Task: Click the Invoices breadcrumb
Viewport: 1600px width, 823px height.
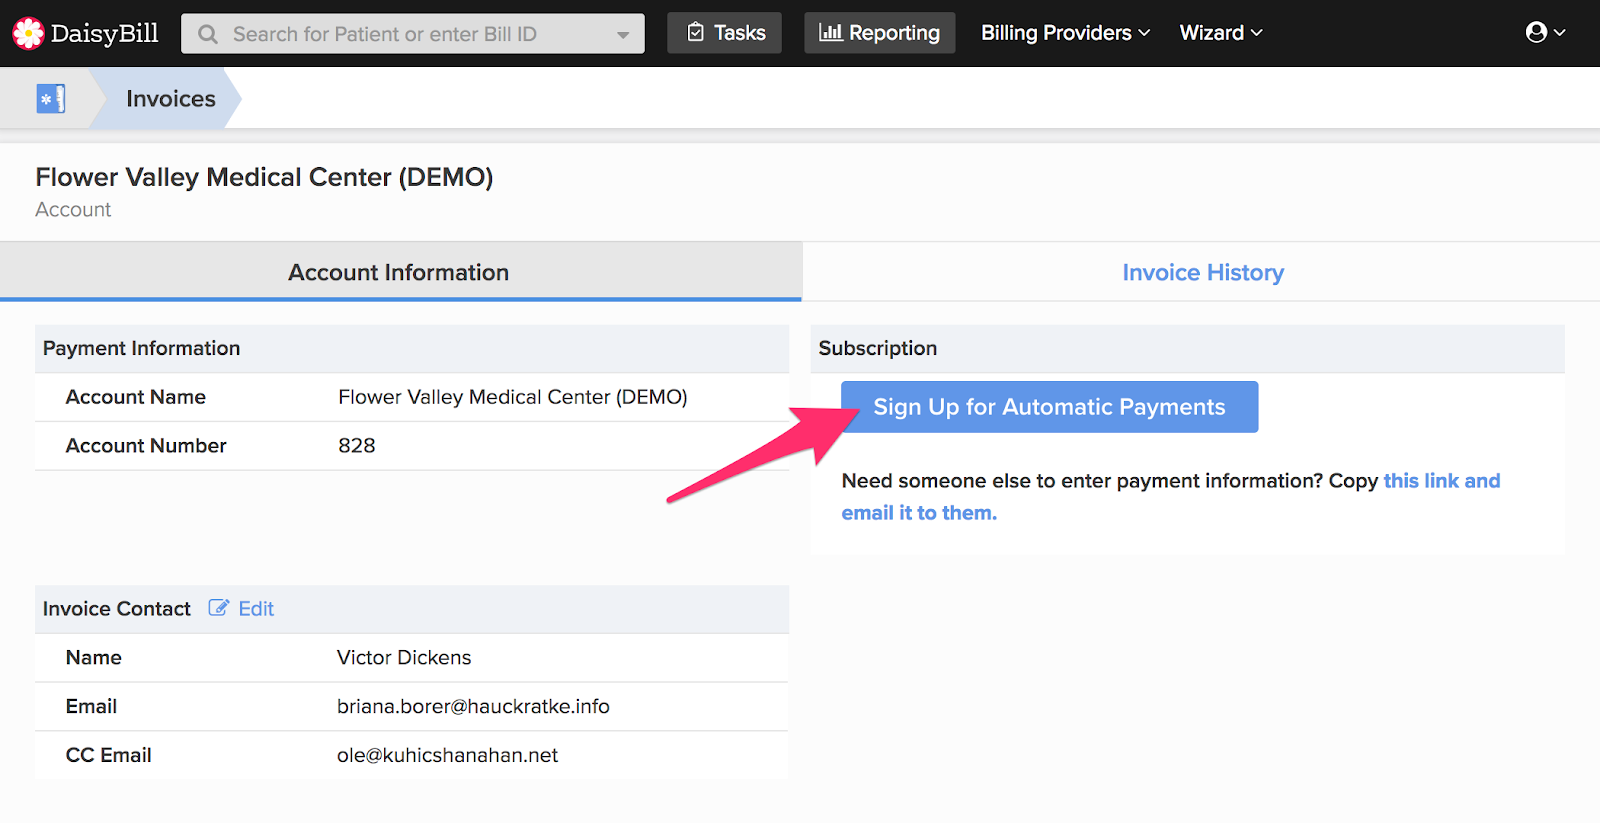Action: pyautogui.click(x=171, y=98)
